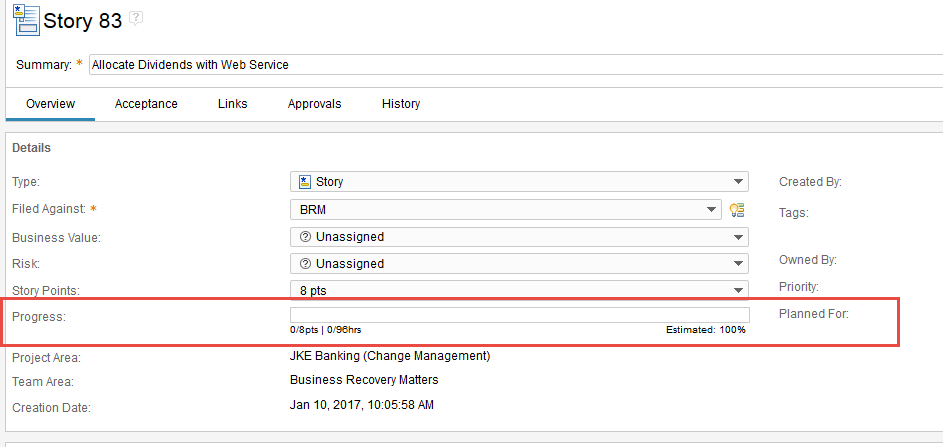Click the JKE Banking project area text

[x=390, y=356]
